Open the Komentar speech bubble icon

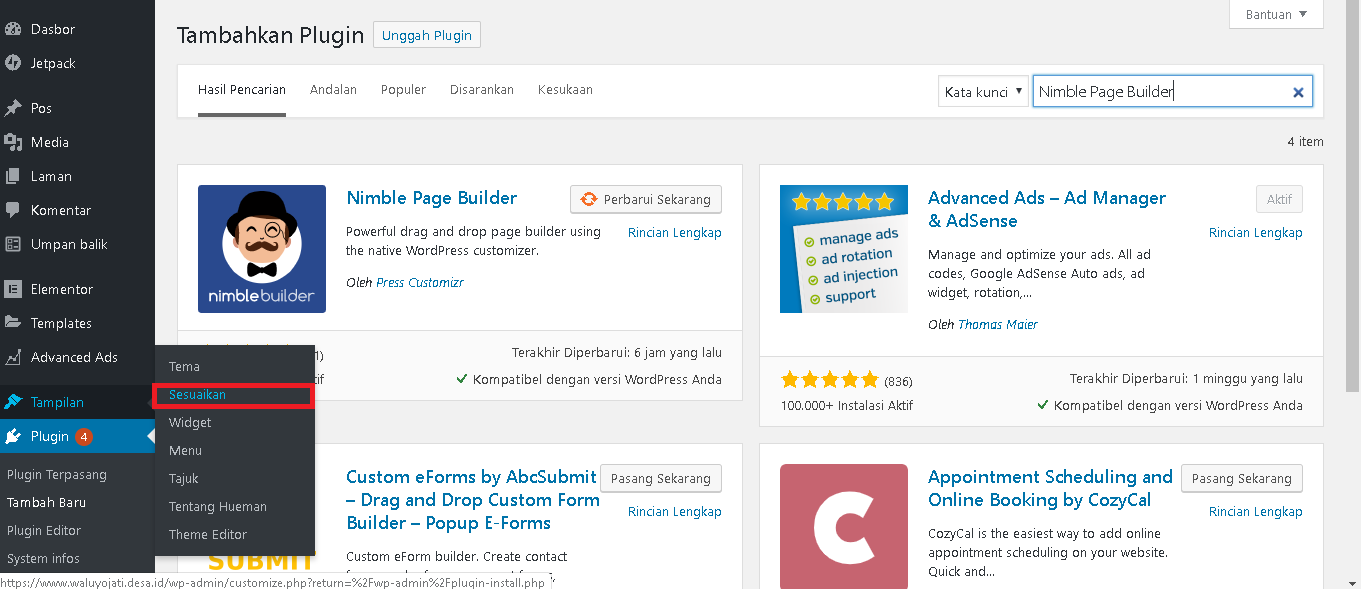13,210
